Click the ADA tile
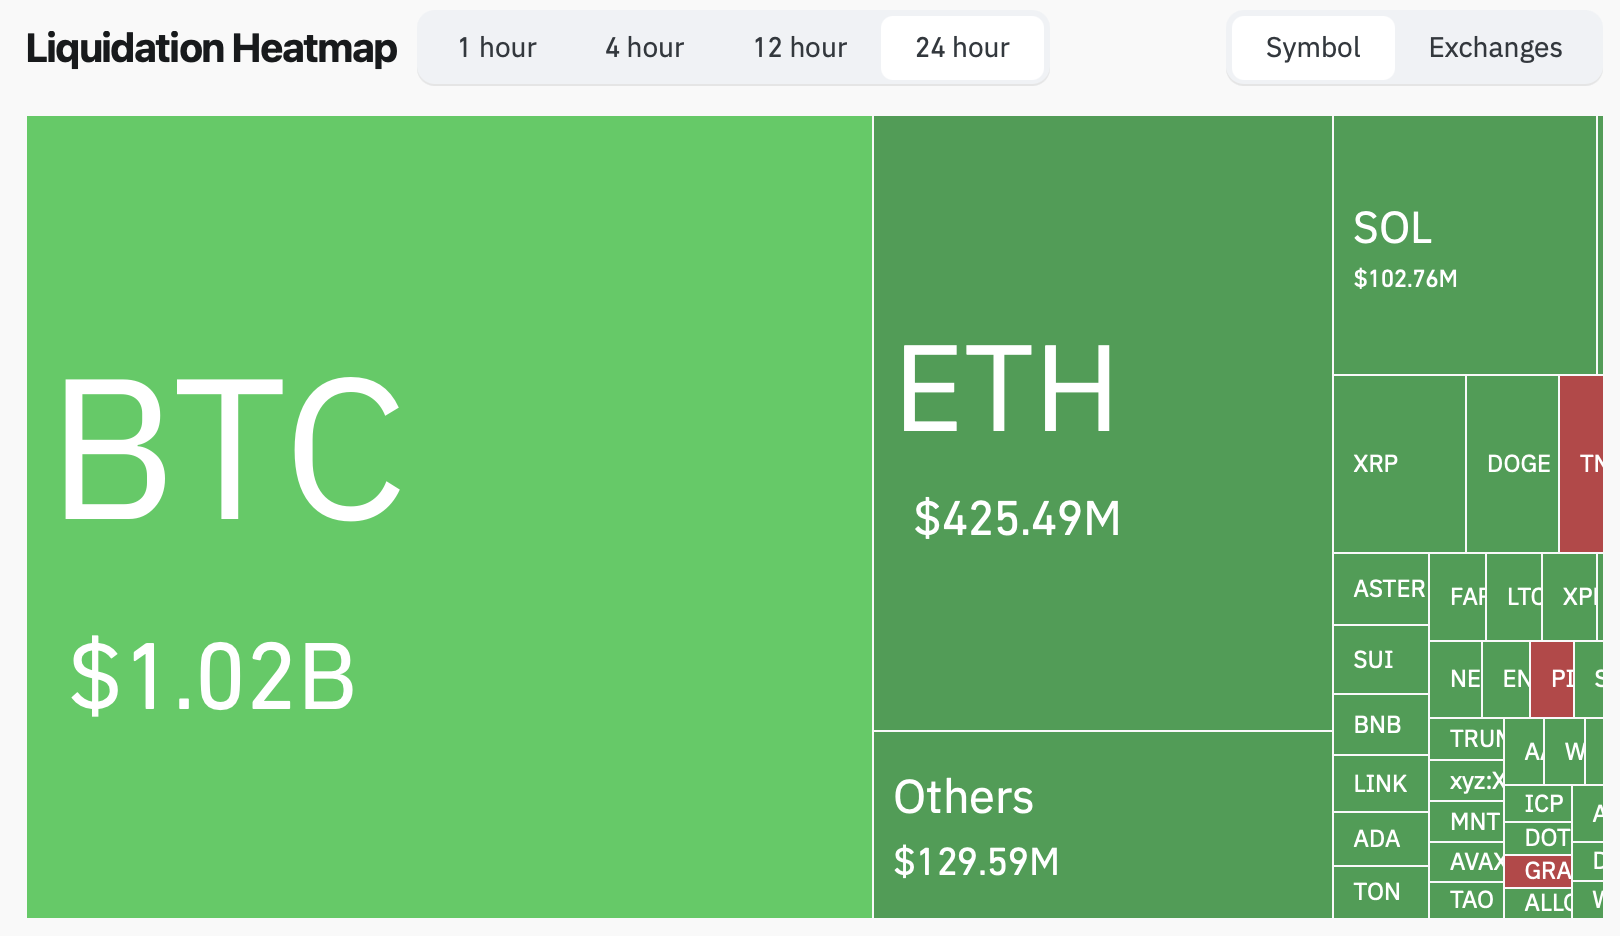This screenshot has height=936, width=1620. pyautogui.click(x=1381, y=839)
